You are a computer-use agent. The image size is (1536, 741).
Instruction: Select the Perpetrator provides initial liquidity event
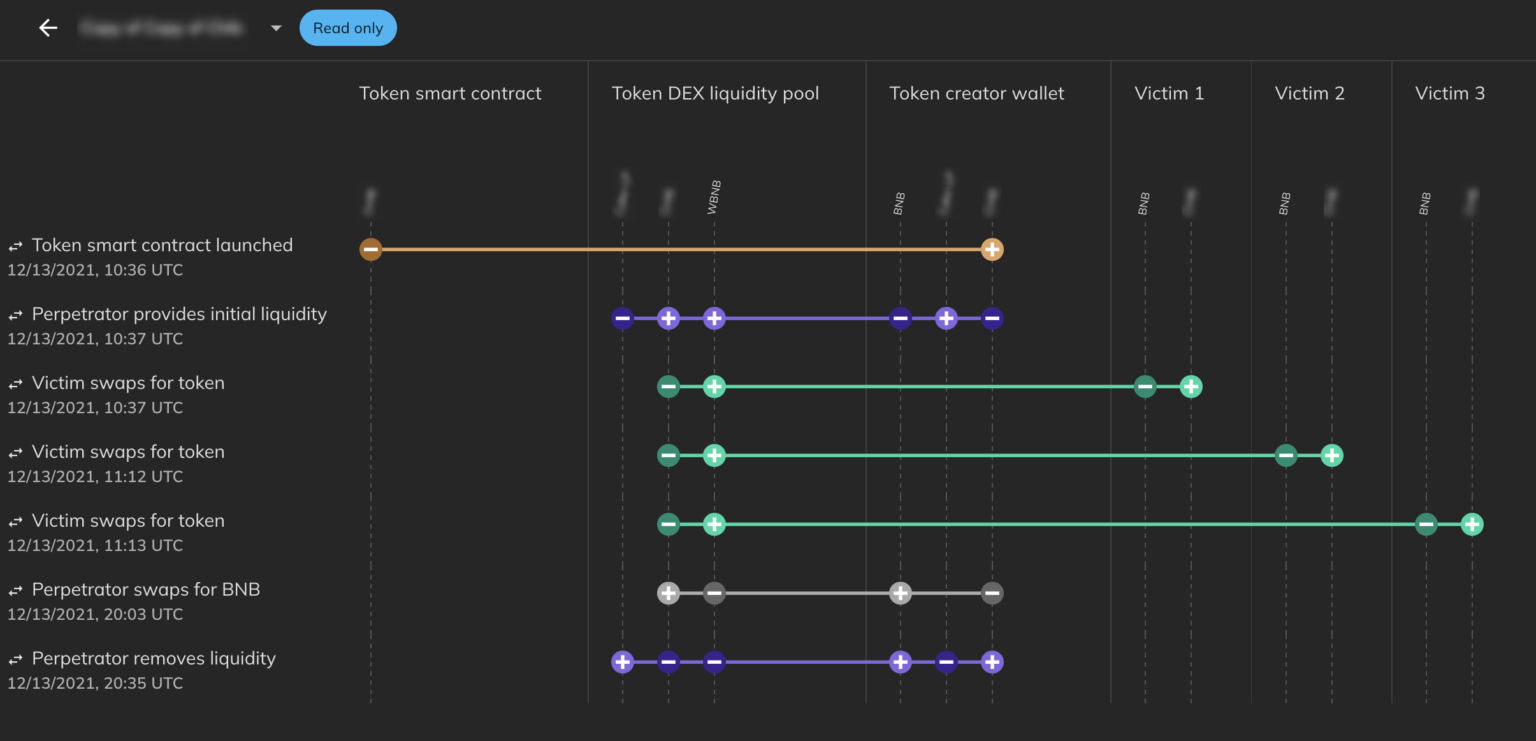[x=179, y=314]
